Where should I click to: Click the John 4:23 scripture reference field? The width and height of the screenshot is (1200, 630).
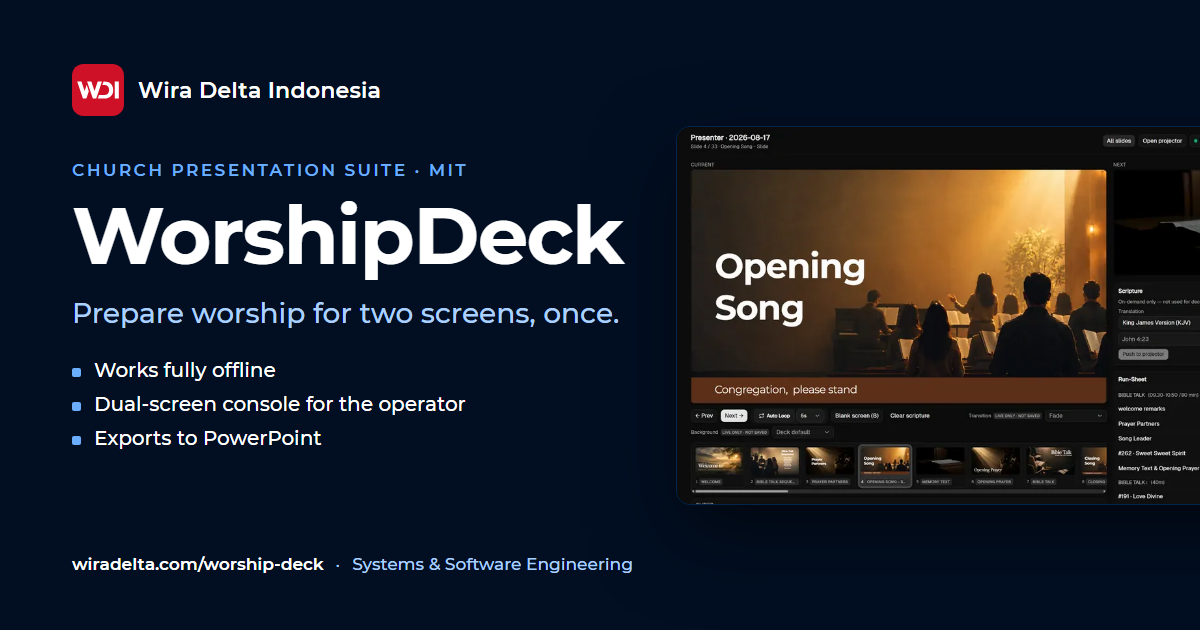[1159, 339]
